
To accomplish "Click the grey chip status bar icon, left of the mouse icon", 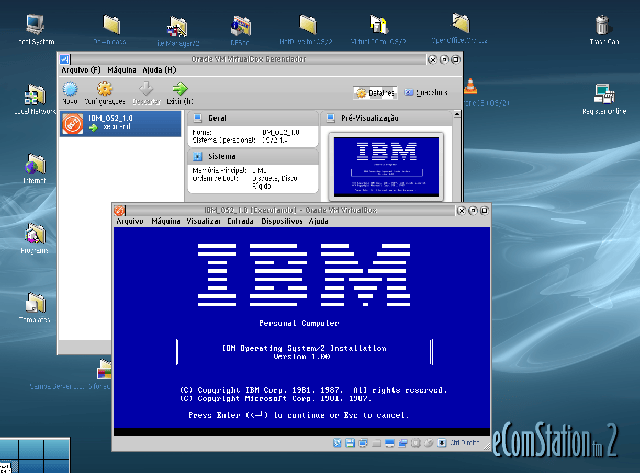I will tap(416, 443).
